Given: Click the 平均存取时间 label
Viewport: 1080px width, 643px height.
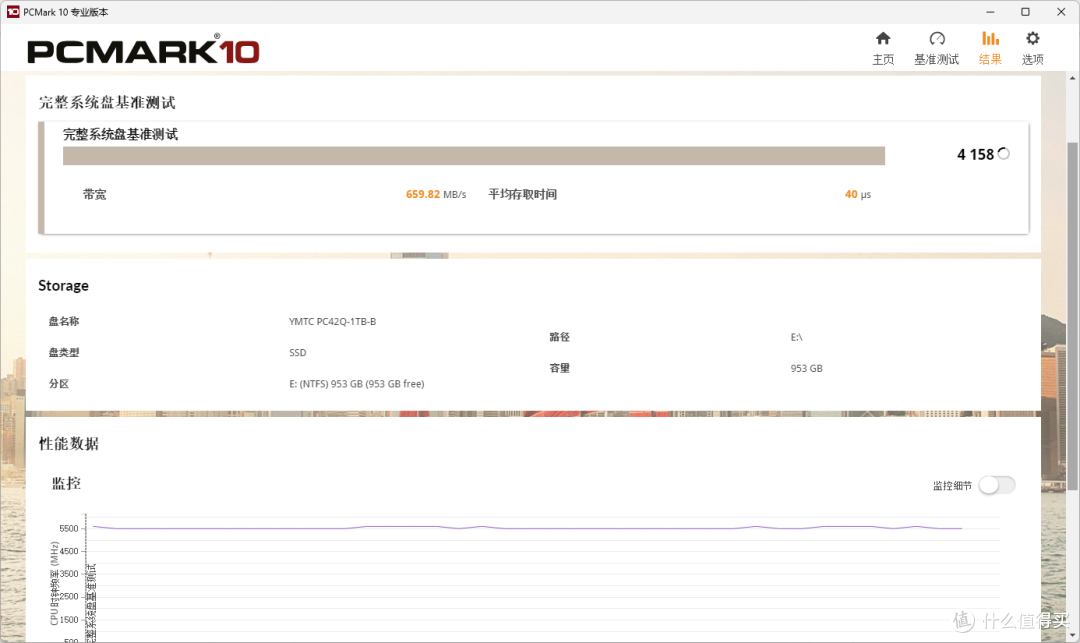Looking at the screenshot, I should pos(522,194).
